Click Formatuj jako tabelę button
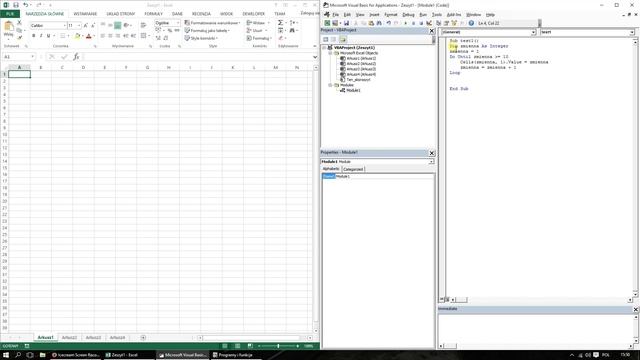The width and height of the screenshot is (640, 360). pyautogui.click(x=207, y=31)
